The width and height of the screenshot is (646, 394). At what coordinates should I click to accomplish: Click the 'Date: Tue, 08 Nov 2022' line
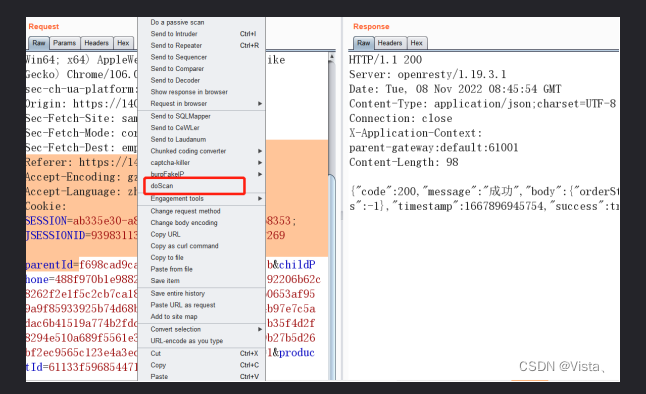tap(455, 89)
